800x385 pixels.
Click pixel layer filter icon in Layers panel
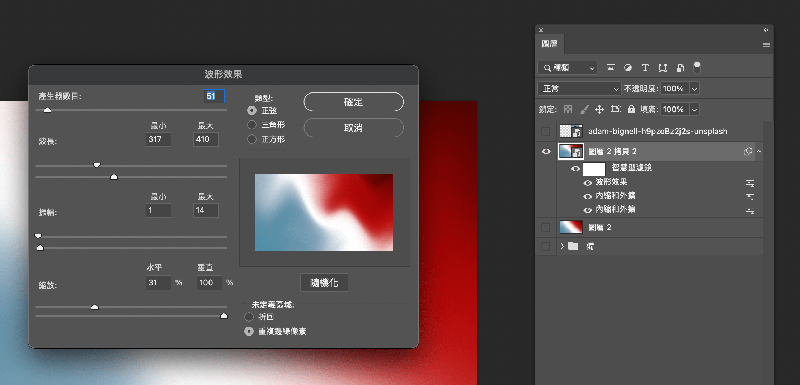(x=610, y=67)
